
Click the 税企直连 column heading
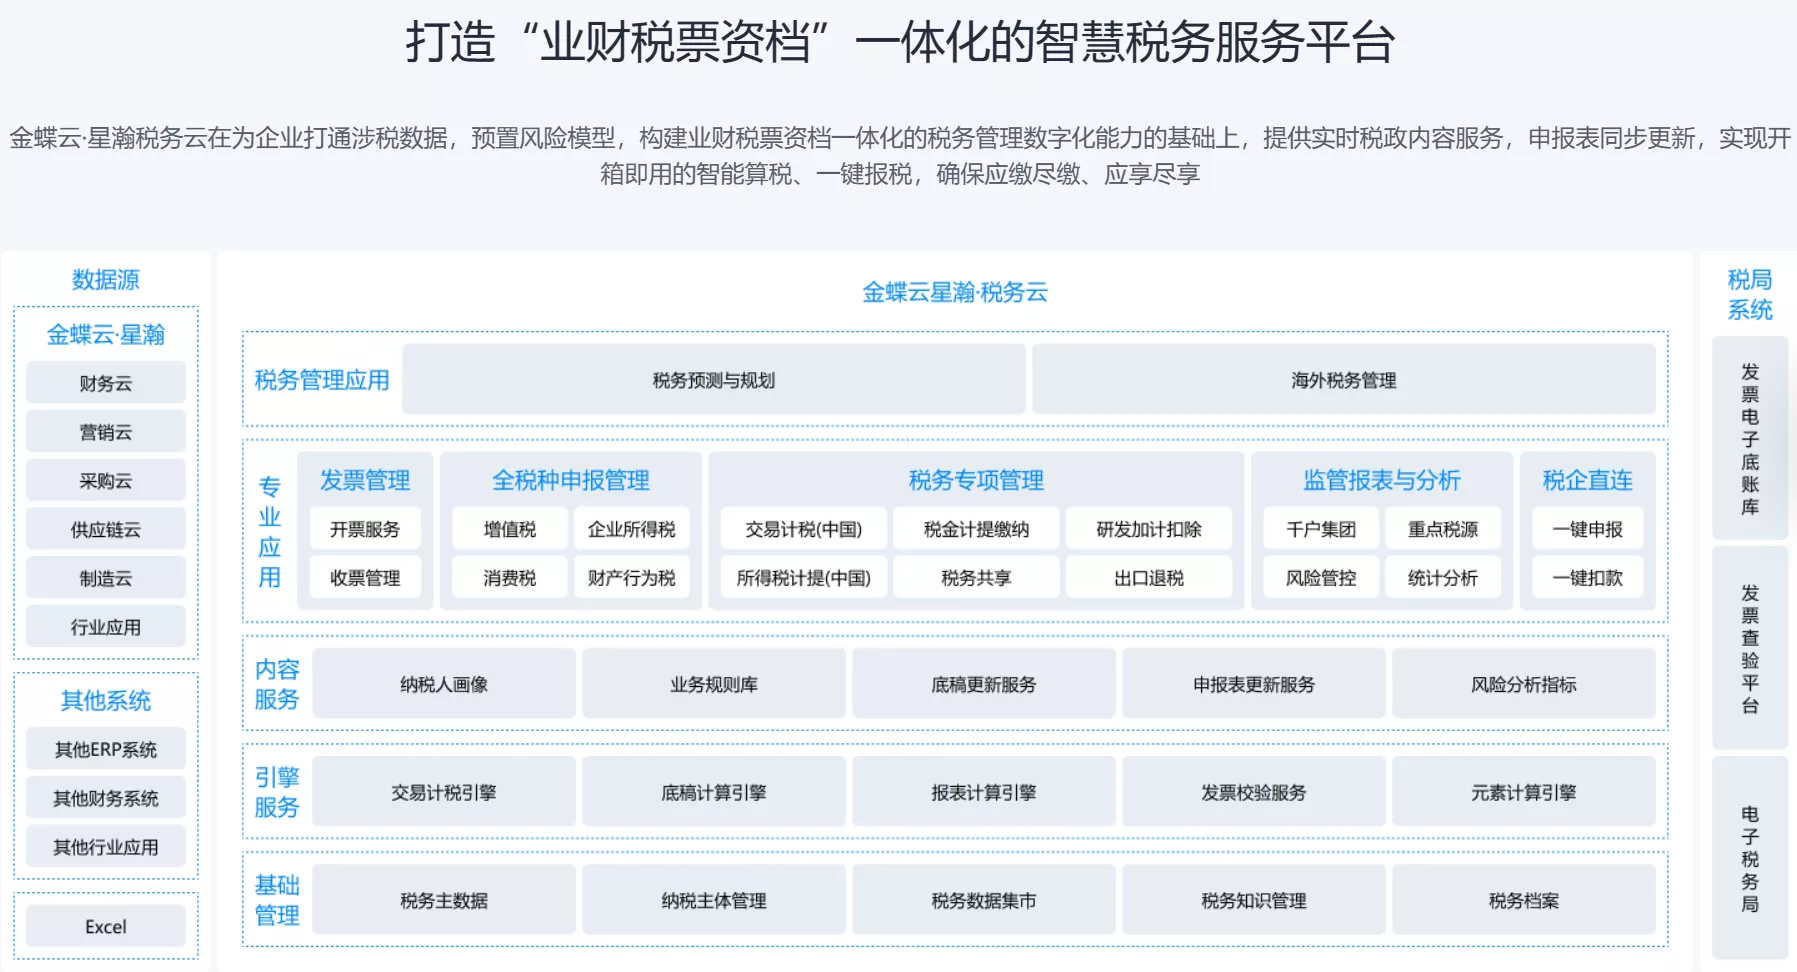click(1588, 480)
